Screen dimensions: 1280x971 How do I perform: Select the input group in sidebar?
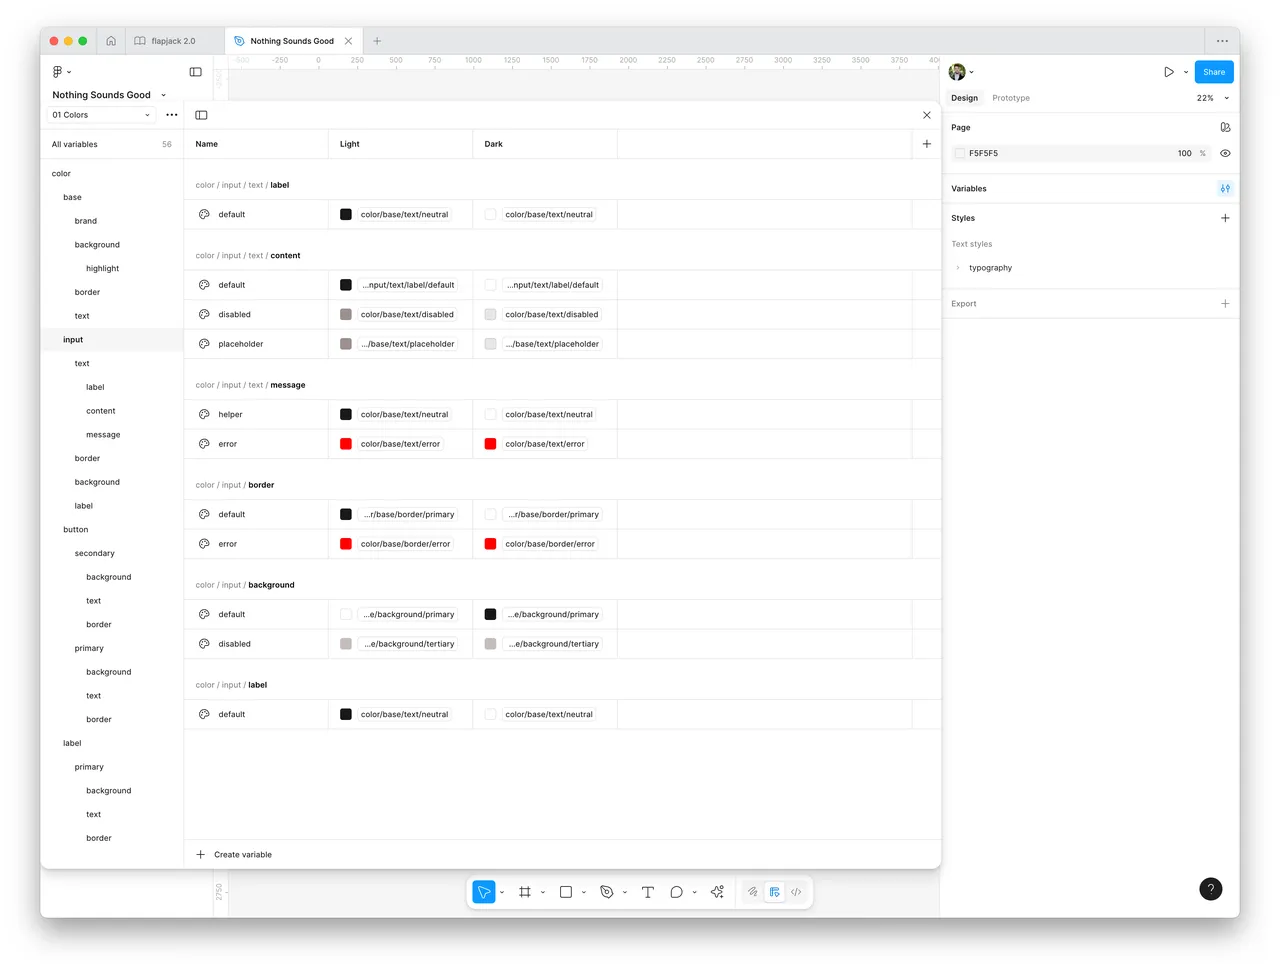point(112,340)
